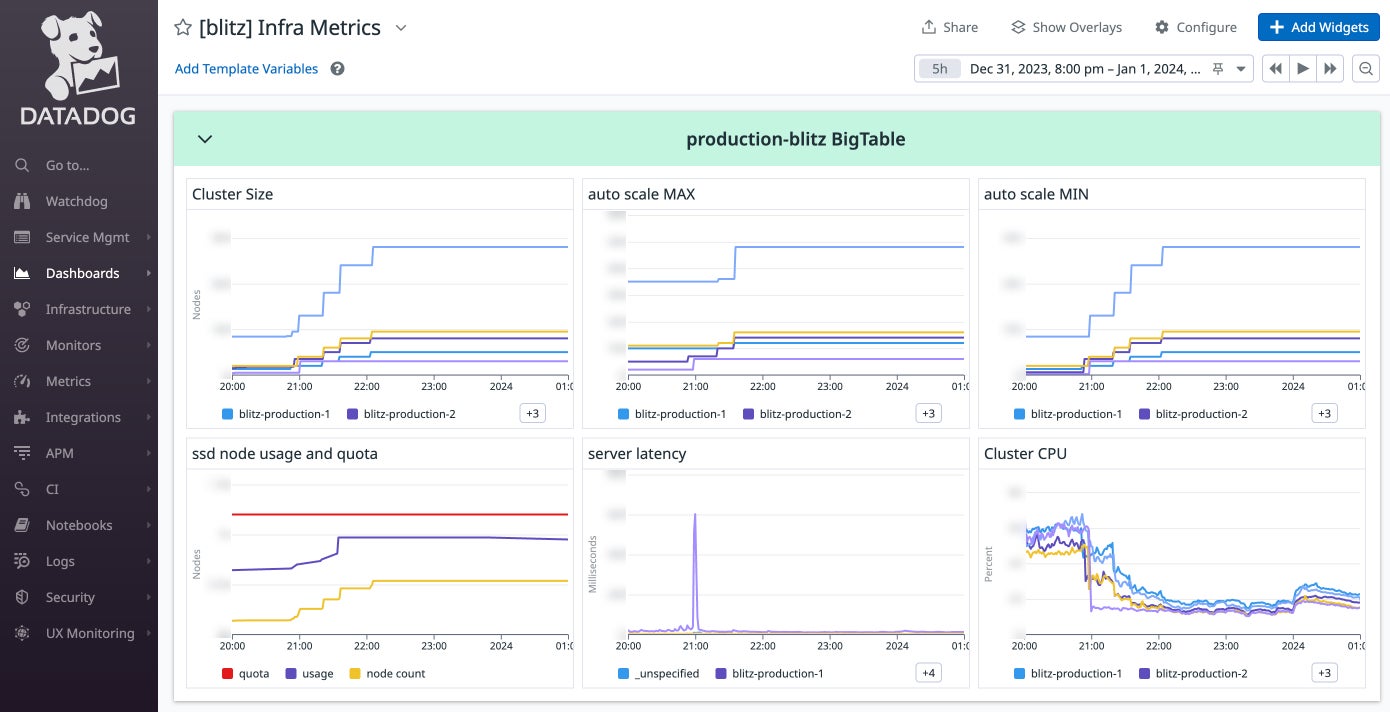Open the dashboard title dropdown chevron
1390x712 pixels.
[x=401, y=28]
